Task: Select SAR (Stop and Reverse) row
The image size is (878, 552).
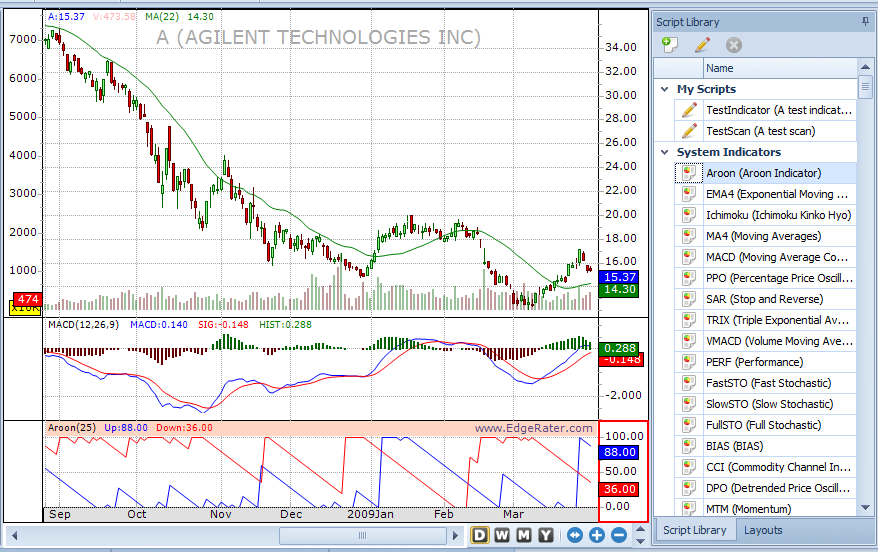Action: pyautogui.click(x=765, y=299)
